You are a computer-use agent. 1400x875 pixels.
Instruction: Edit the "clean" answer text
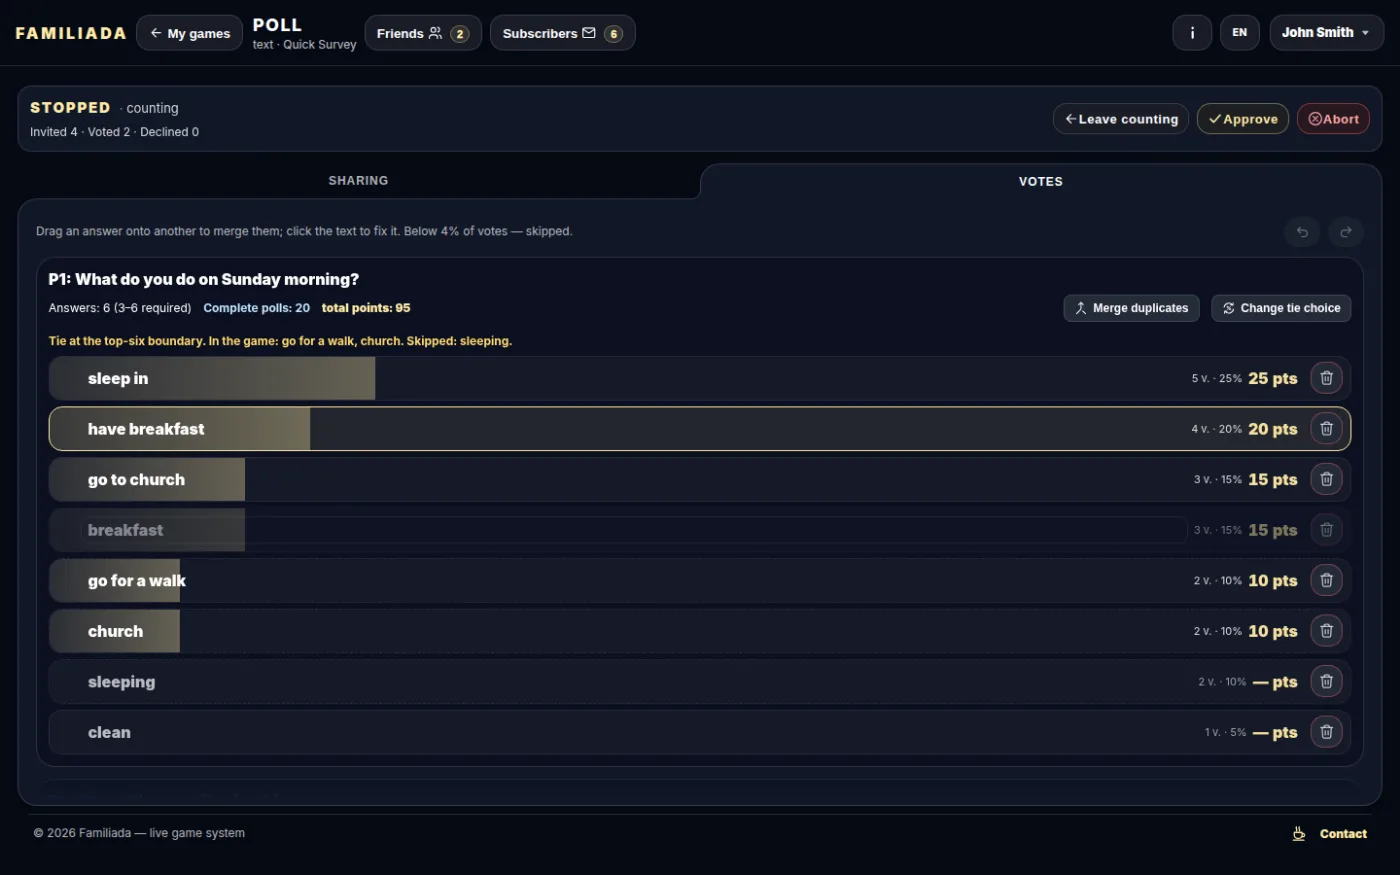pos(109,732)
